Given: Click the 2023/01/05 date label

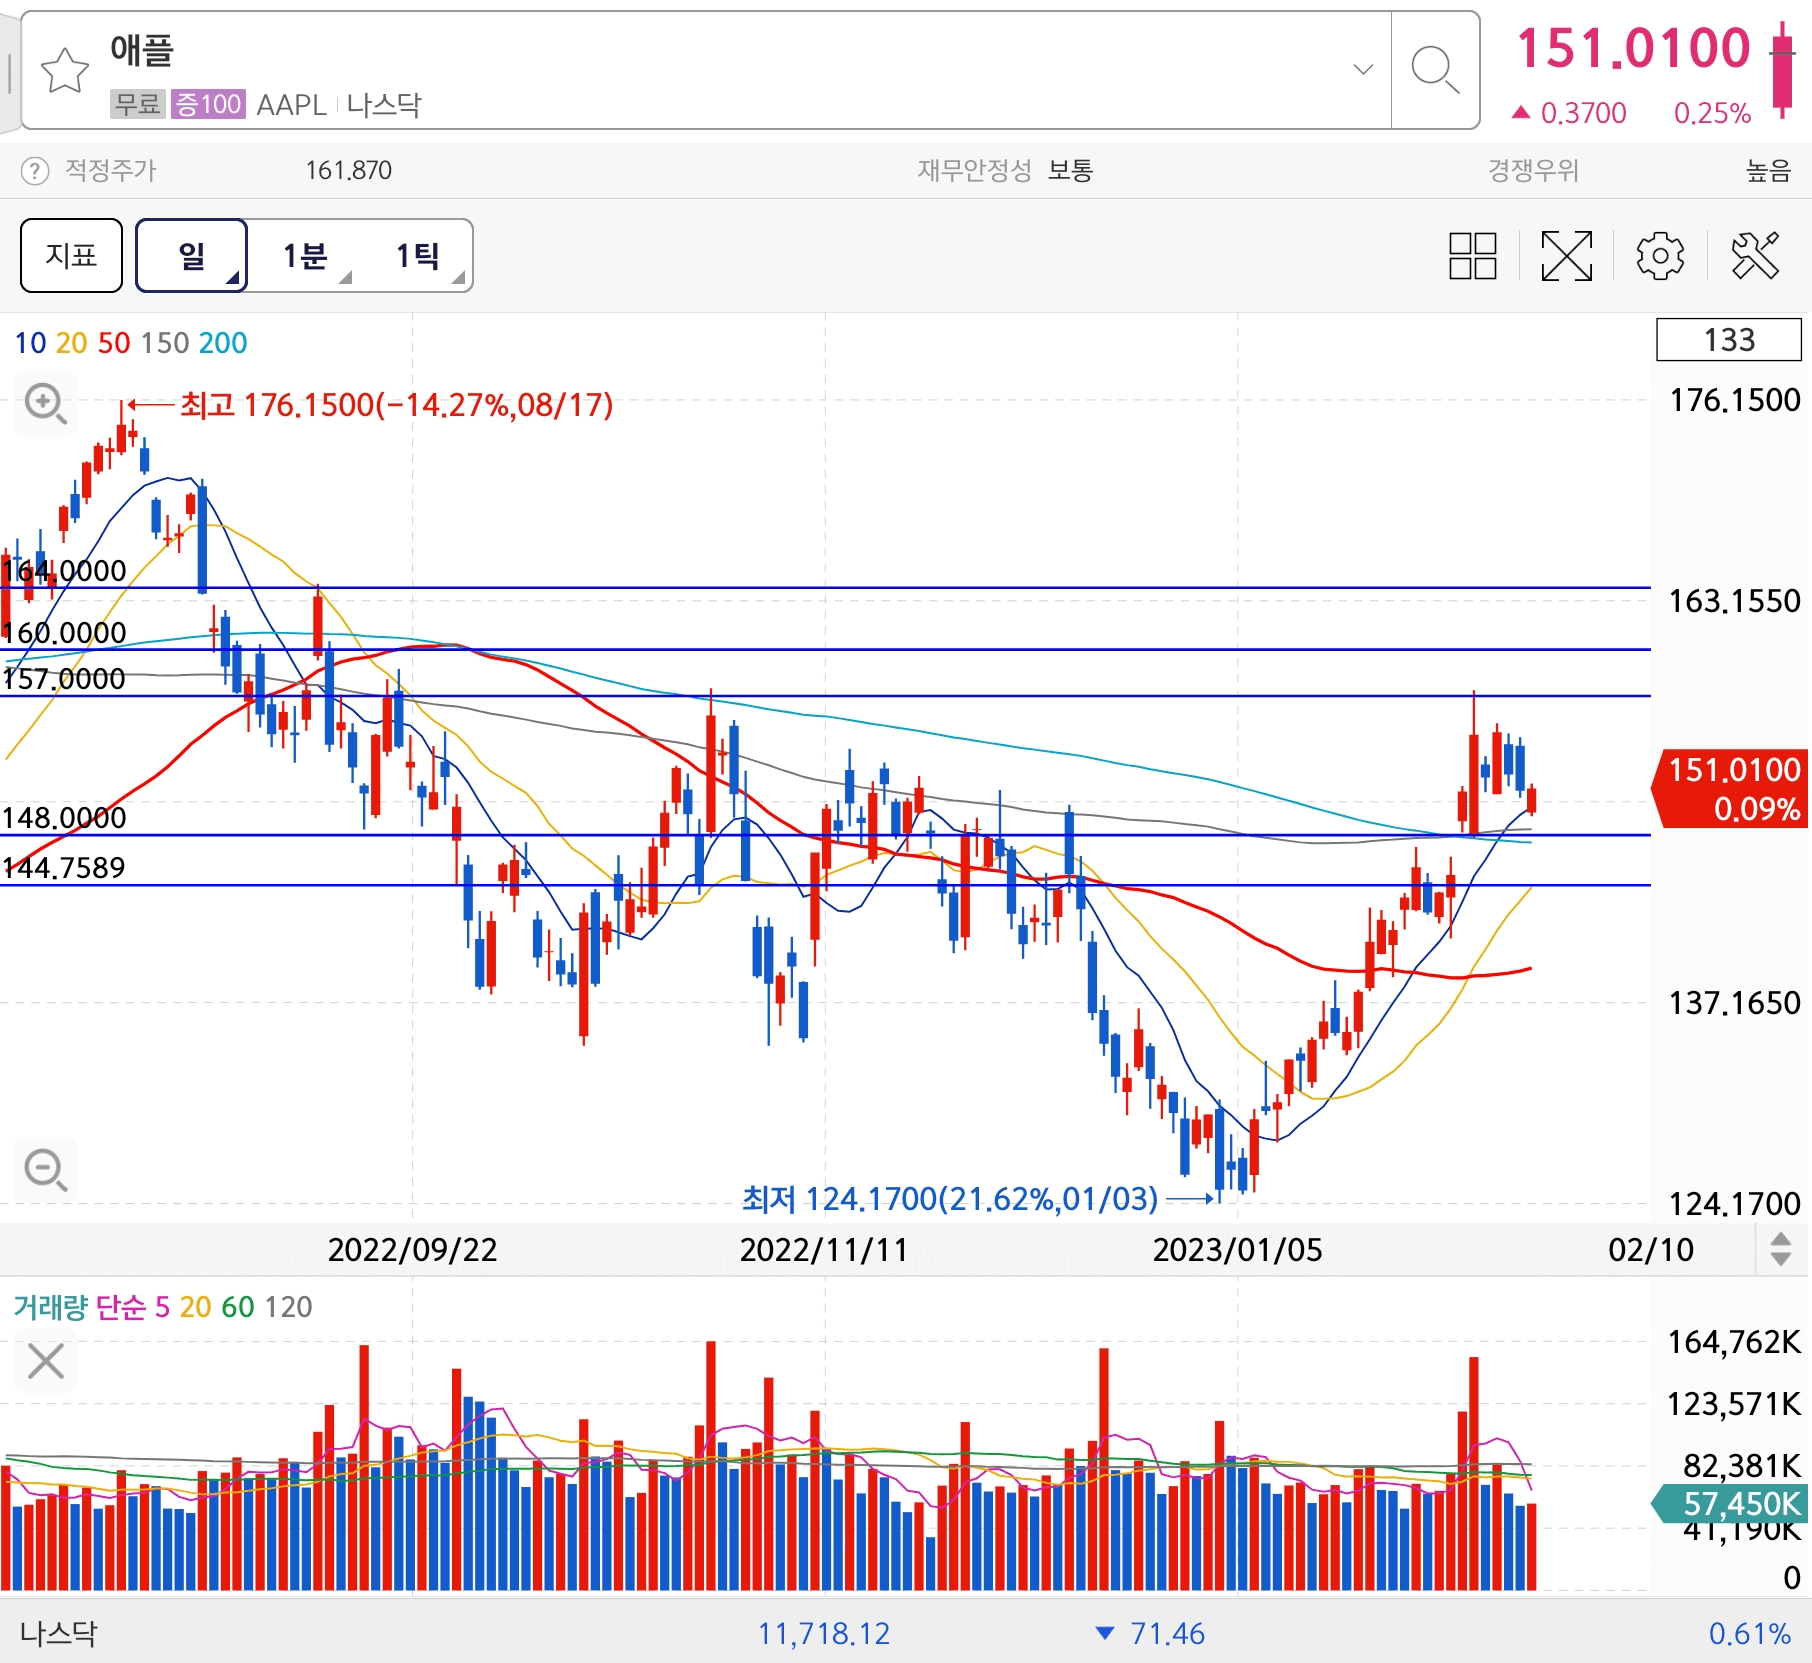Looking at the screenshot, I should click(1237, 1250).
